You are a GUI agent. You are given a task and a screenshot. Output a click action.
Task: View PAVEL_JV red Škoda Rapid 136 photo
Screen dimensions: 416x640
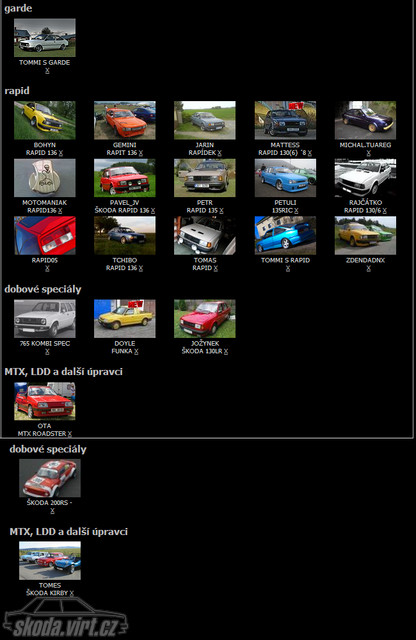click(x=125, y=178)
